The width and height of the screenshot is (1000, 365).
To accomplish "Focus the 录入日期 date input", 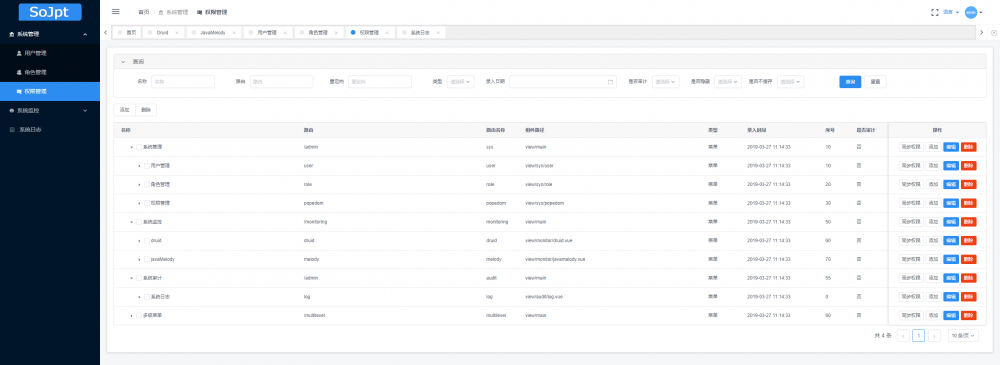I will click(x=563, y=82).
